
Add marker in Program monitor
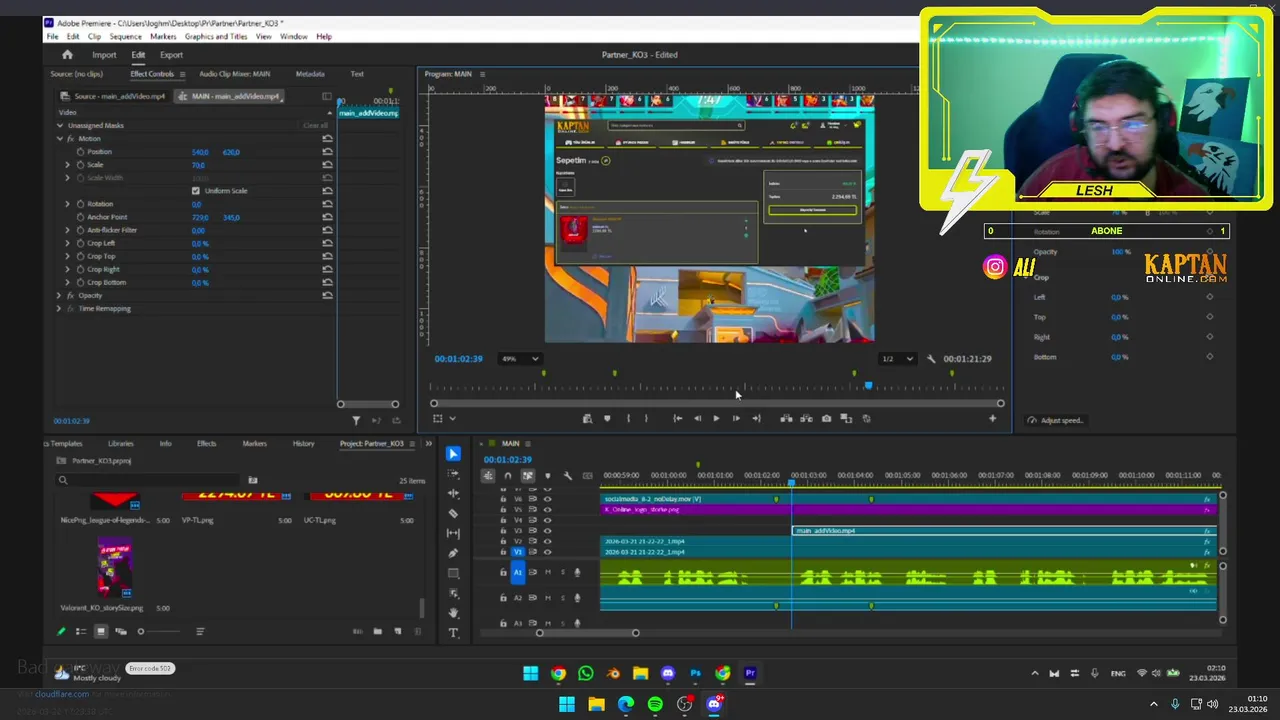(x=607, y=419)
